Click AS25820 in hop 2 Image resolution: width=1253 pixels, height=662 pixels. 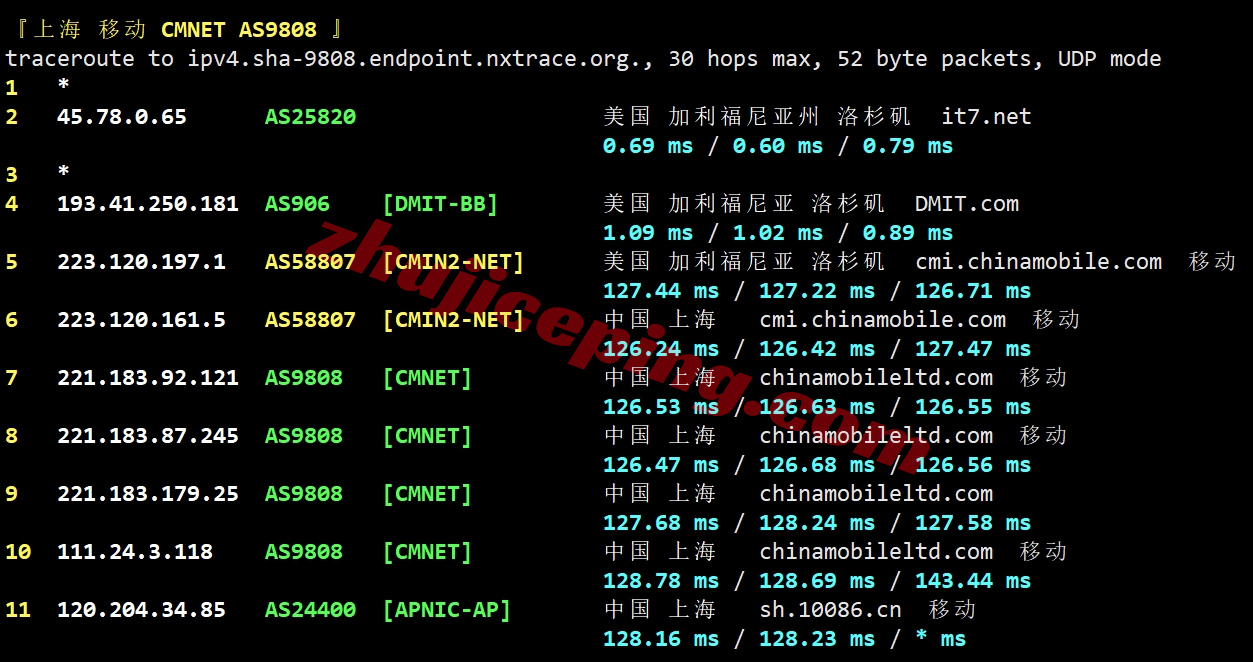coord(310,117)
